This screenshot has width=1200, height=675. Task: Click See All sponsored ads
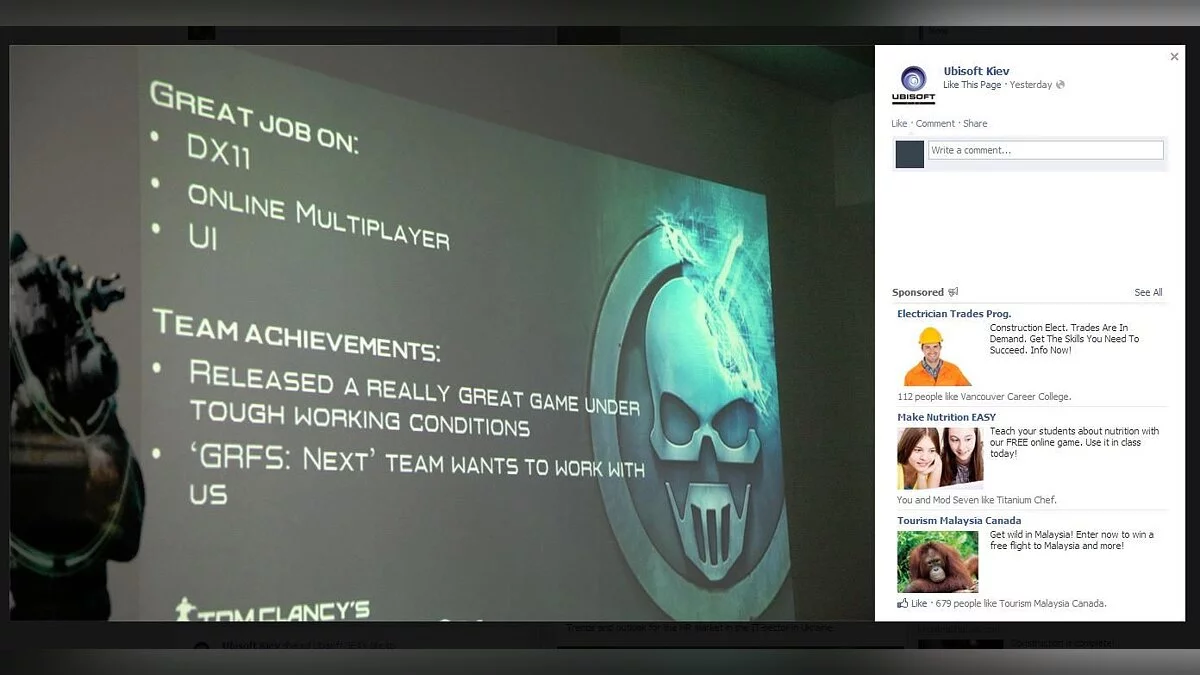pyautogui.click(x=1148, y=293)
